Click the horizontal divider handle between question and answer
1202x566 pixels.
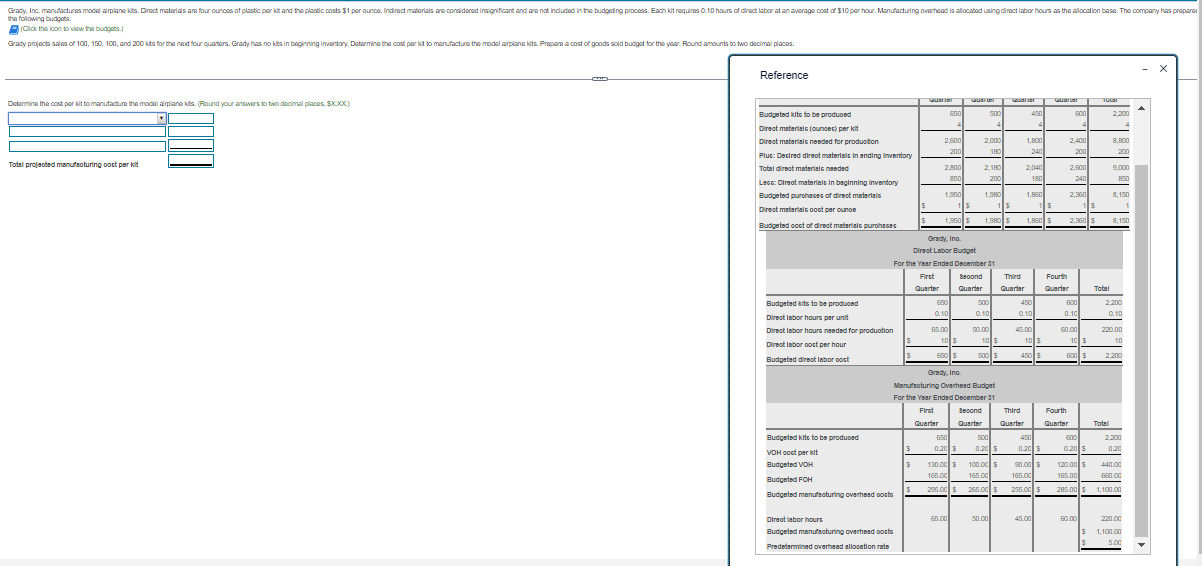click(598, 78)
